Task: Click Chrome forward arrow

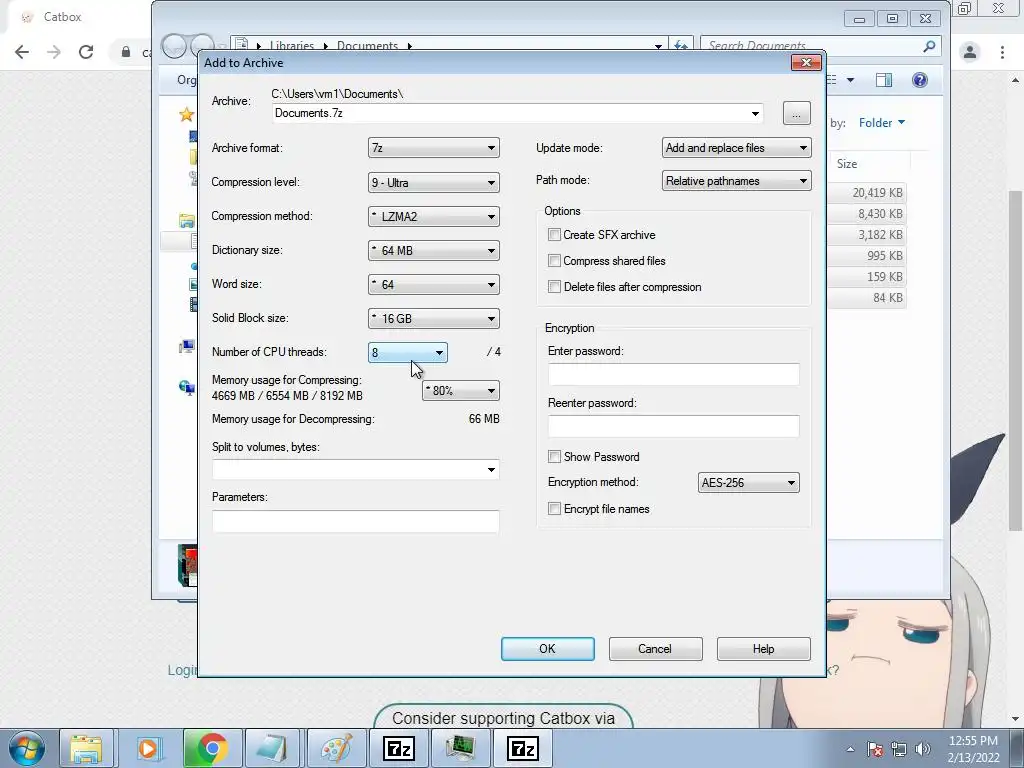Action: (54, 52)
